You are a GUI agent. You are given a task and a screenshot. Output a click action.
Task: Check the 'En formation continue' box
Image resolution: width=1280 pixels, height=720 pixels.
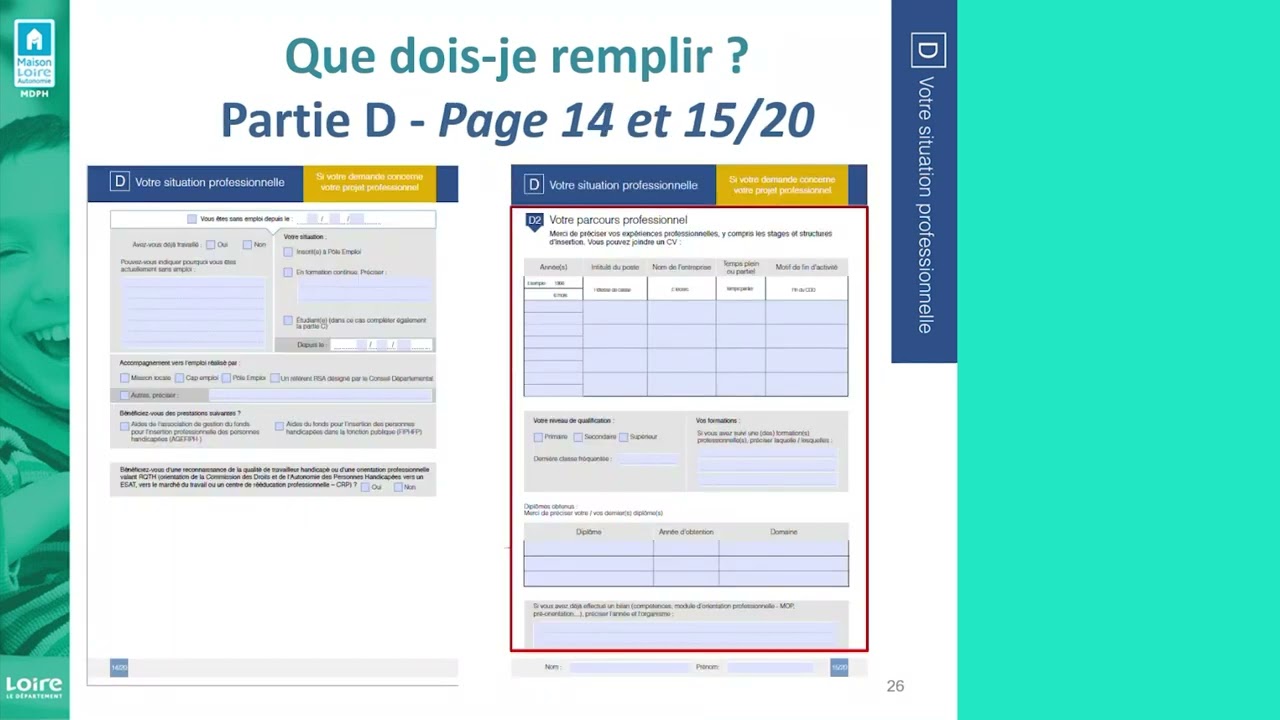point(288,272)
